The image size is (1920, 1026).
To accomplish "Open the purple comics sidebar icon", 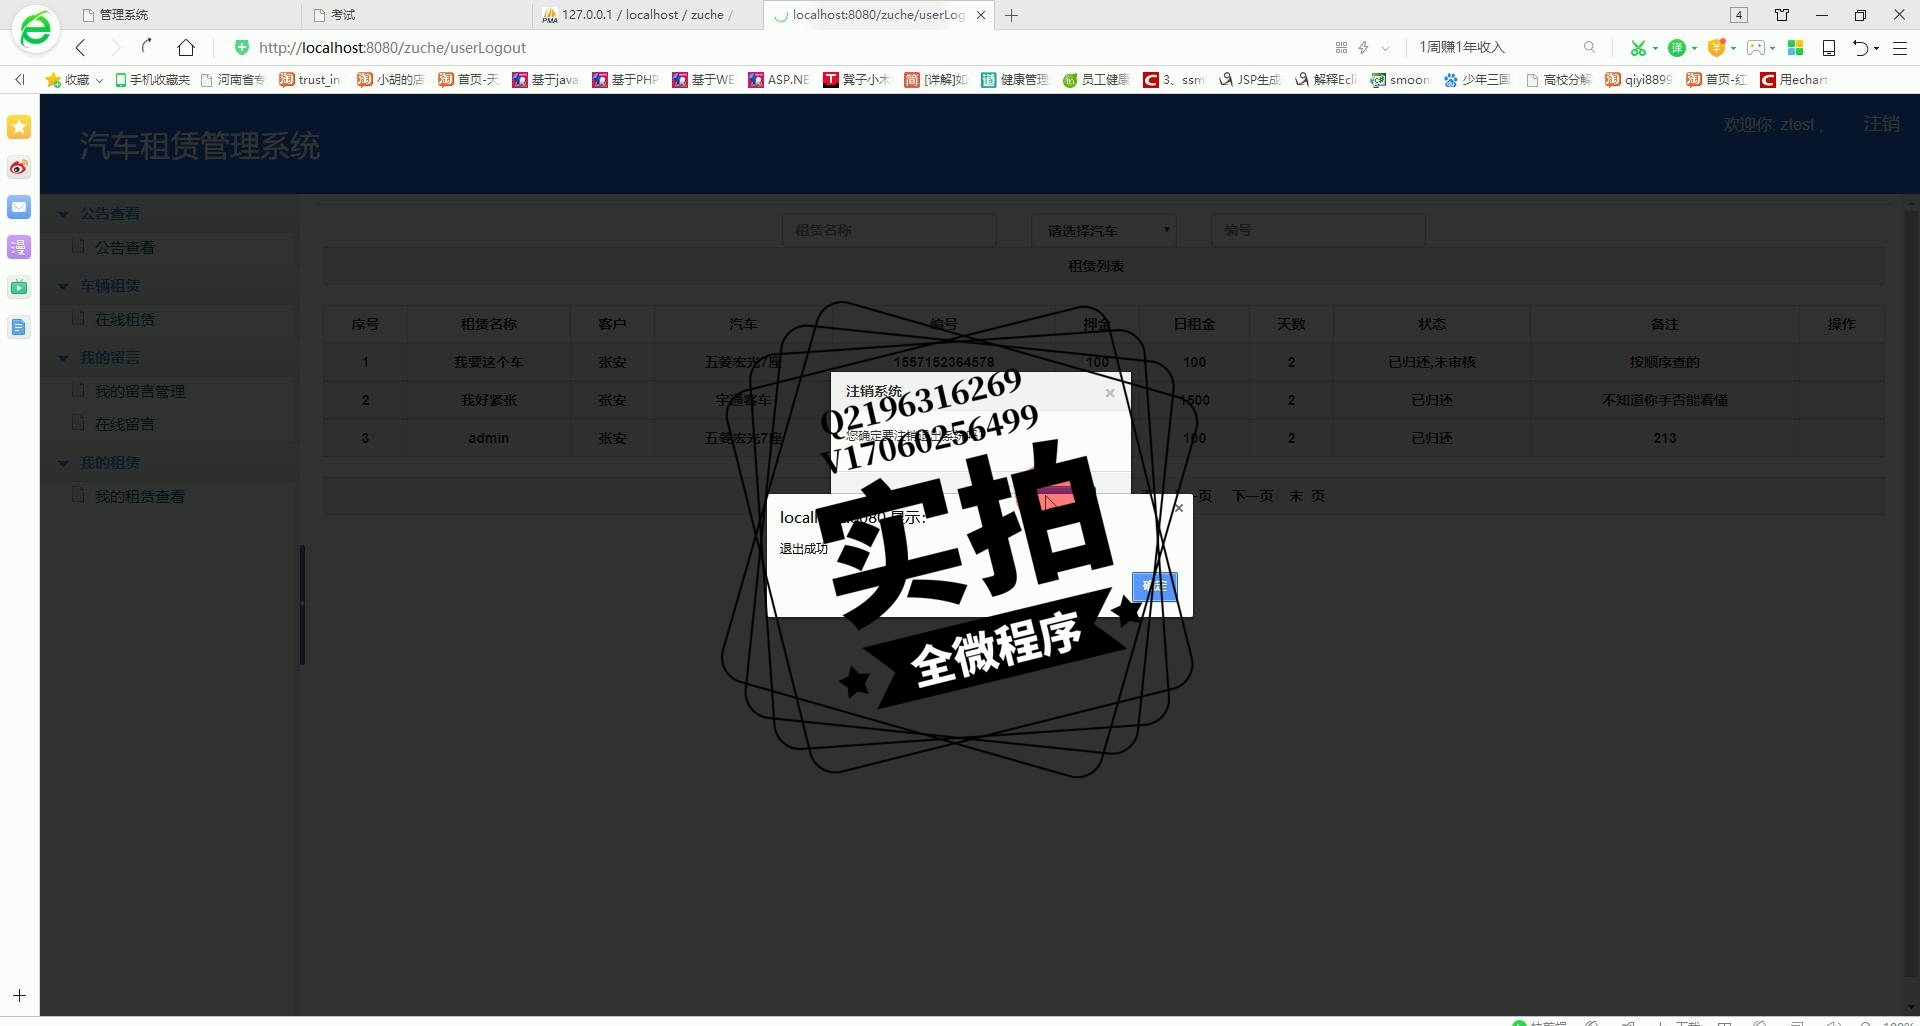I will tap(19, 247).
